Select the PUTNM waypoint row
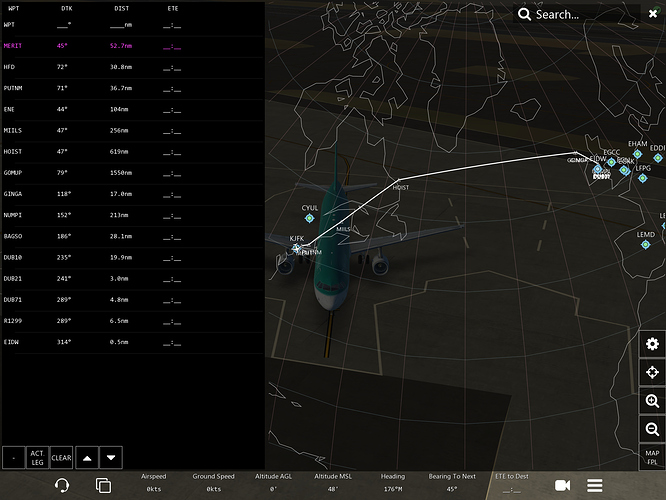The image size is (666, 500). [133, 88]
